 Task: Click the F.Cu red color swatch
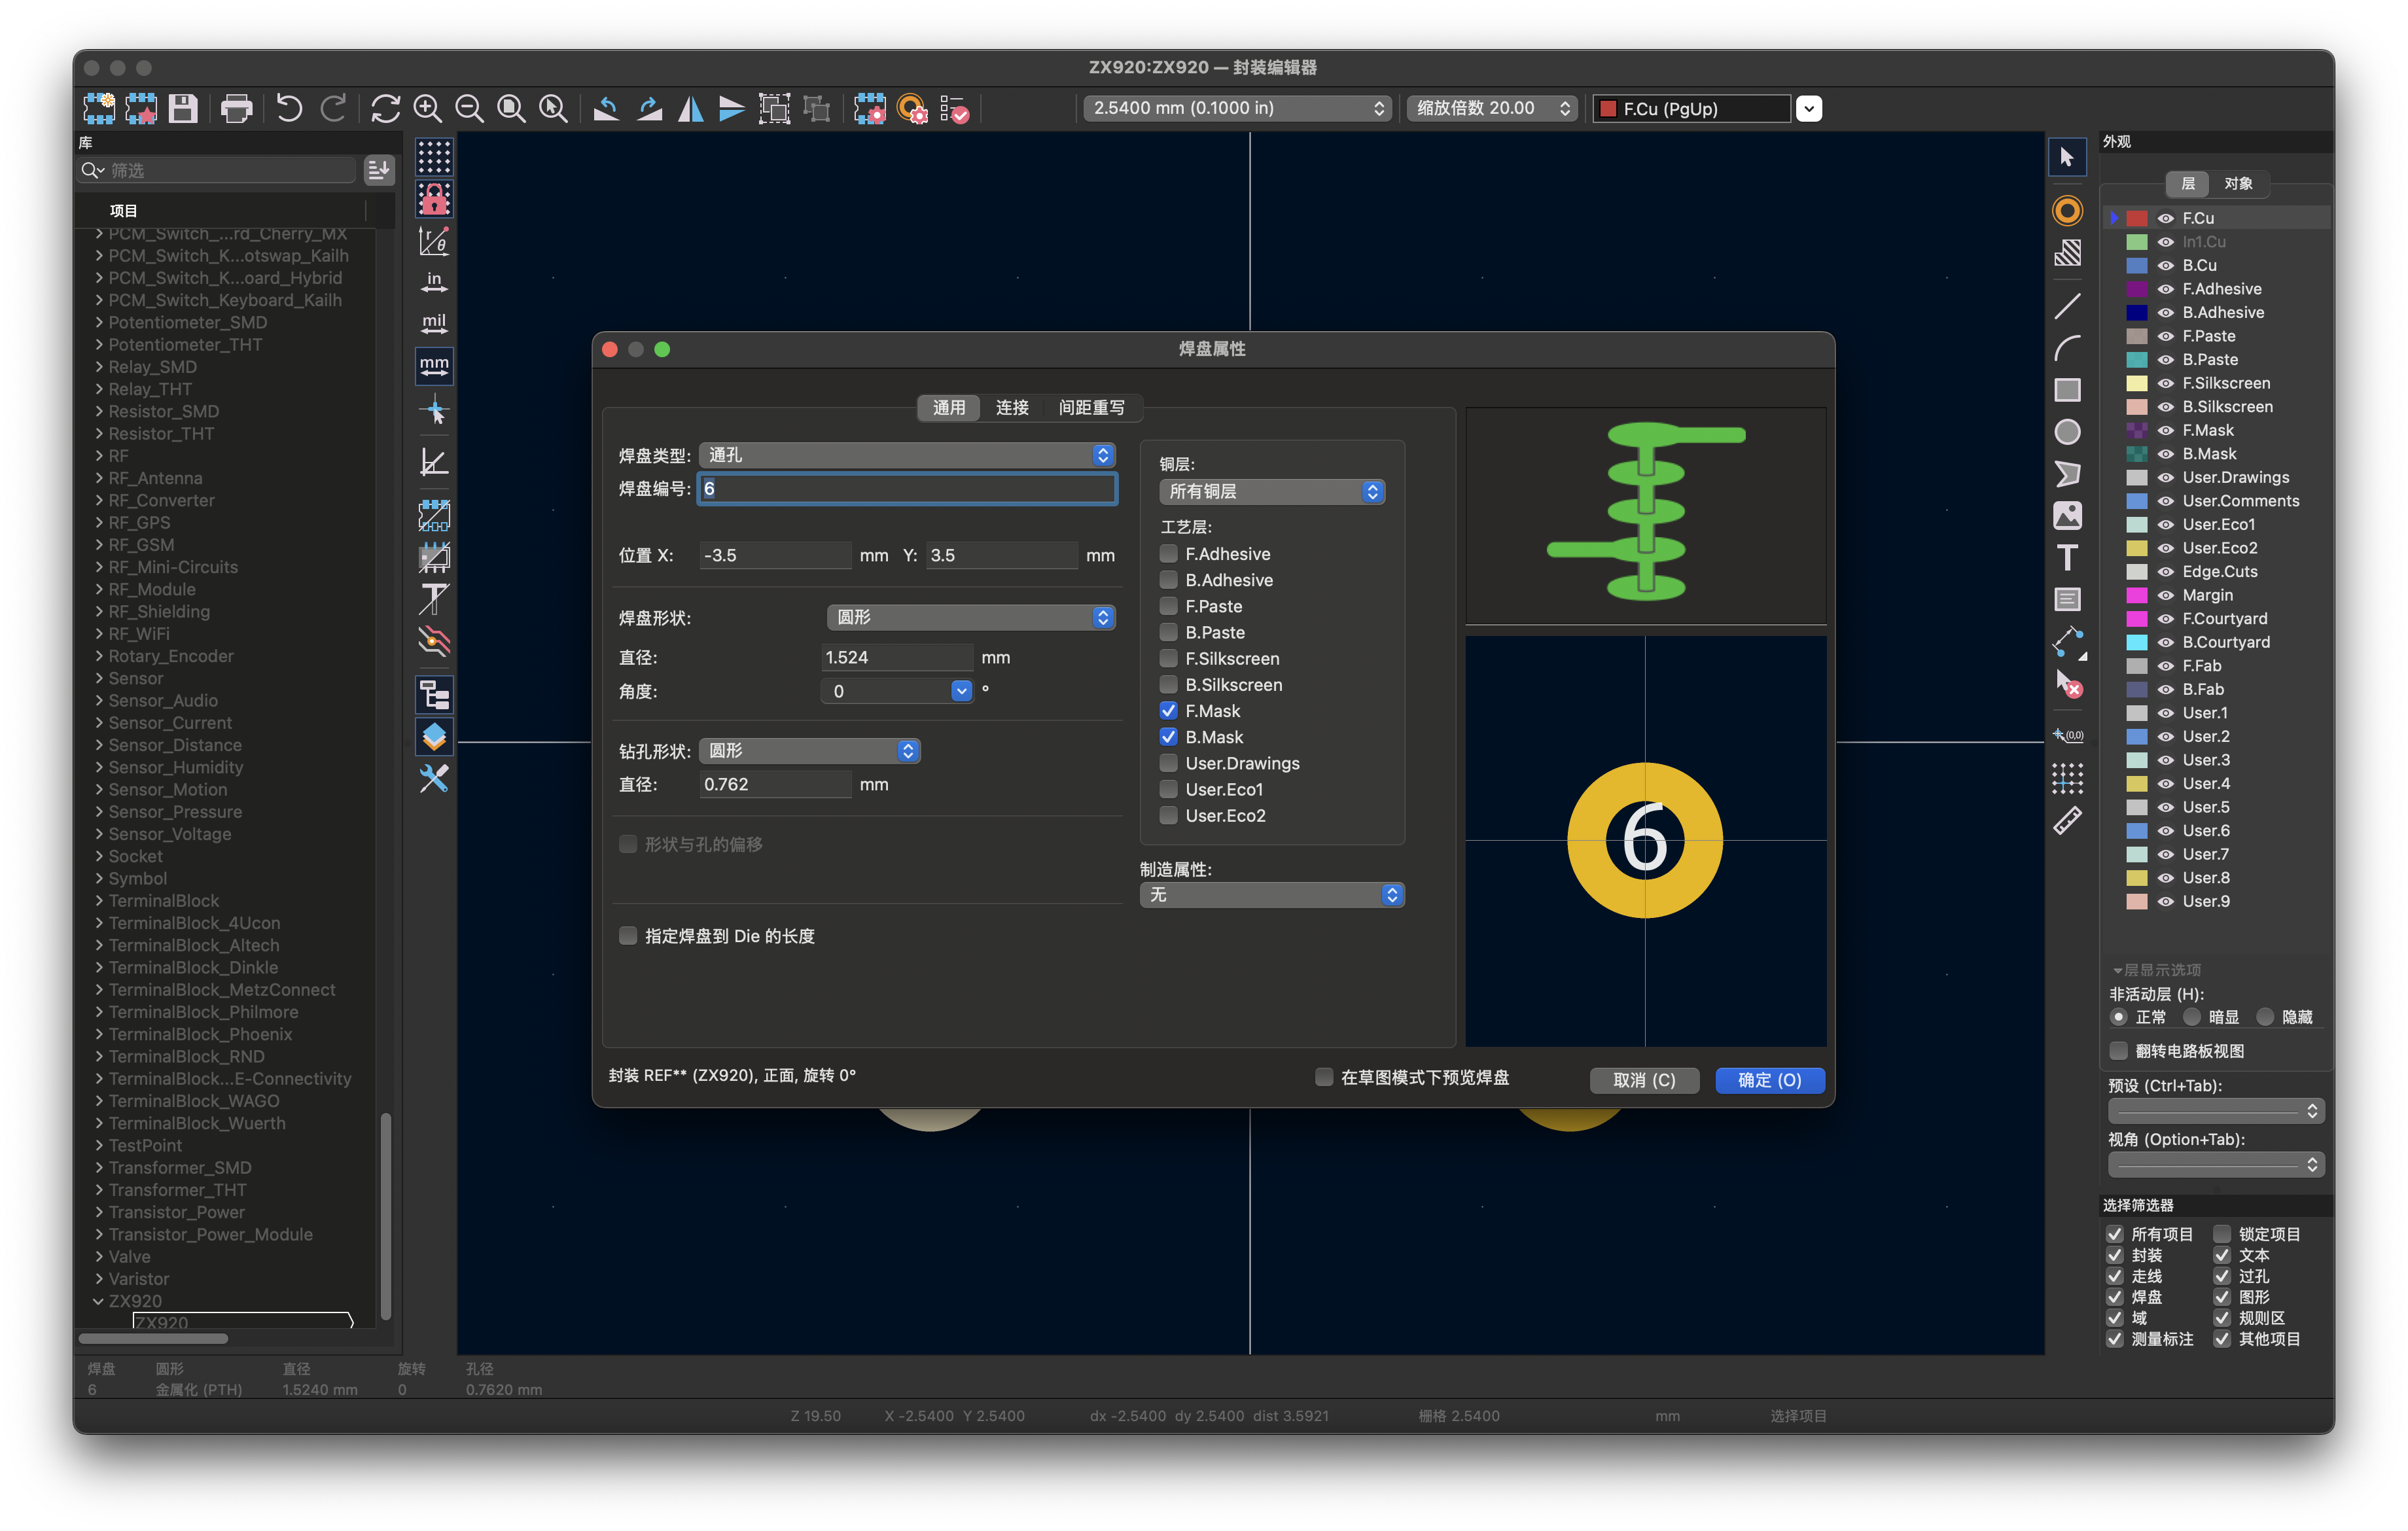point(2136,218)
